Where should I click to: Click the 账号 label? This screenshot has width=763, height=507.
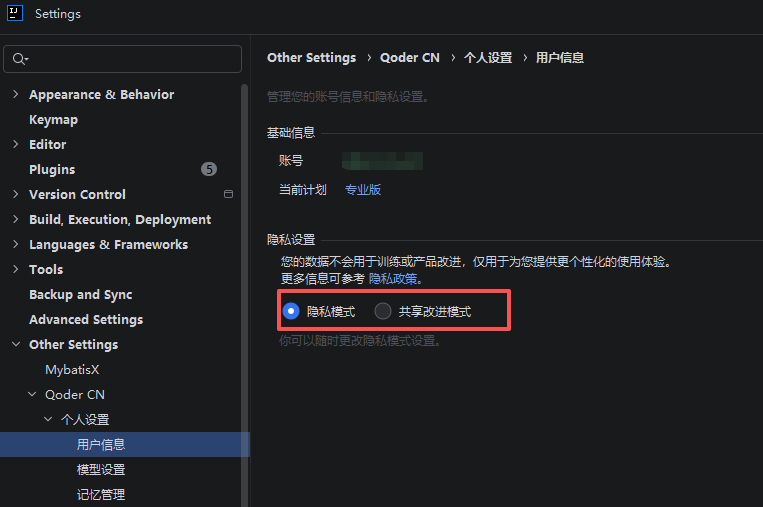tap(291, 161)
